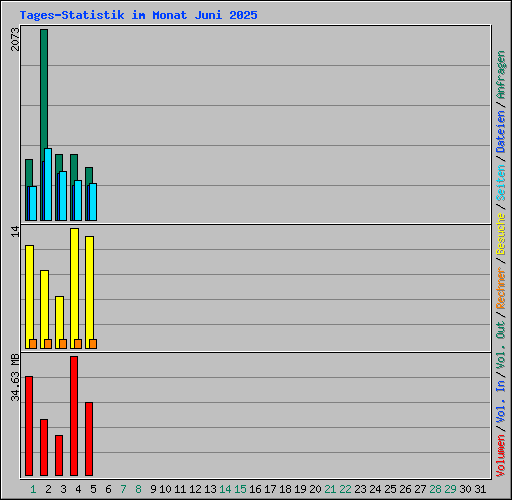Viewport: 512px width, 500px height.
Task: Select the '2073' axis maximum label
Action: point(15,39)
